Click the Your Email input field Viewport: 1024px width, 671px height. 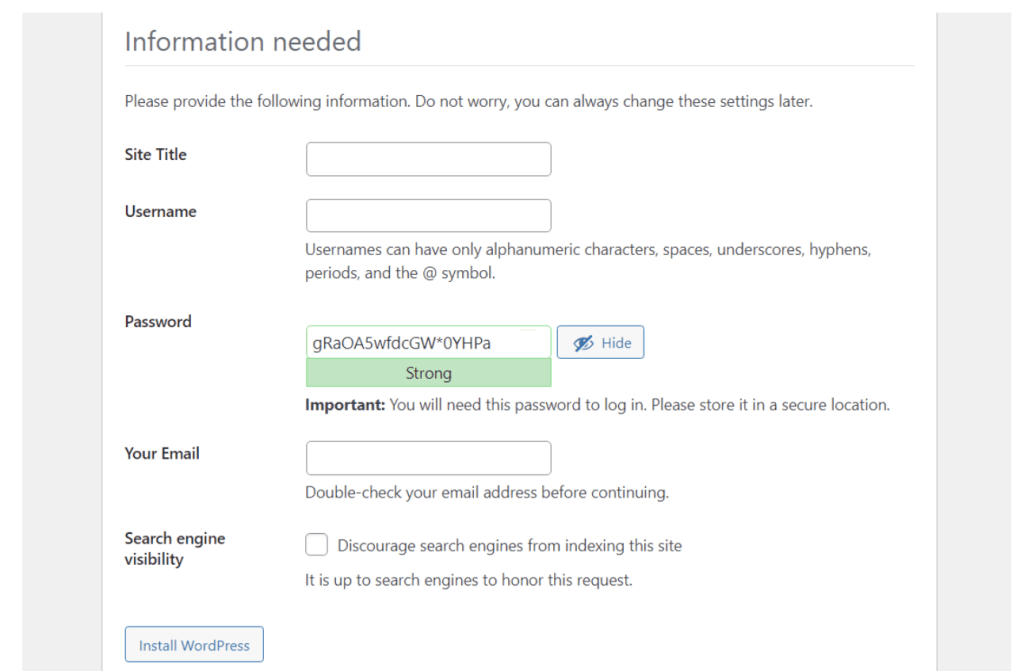click(x=428, y=457)
